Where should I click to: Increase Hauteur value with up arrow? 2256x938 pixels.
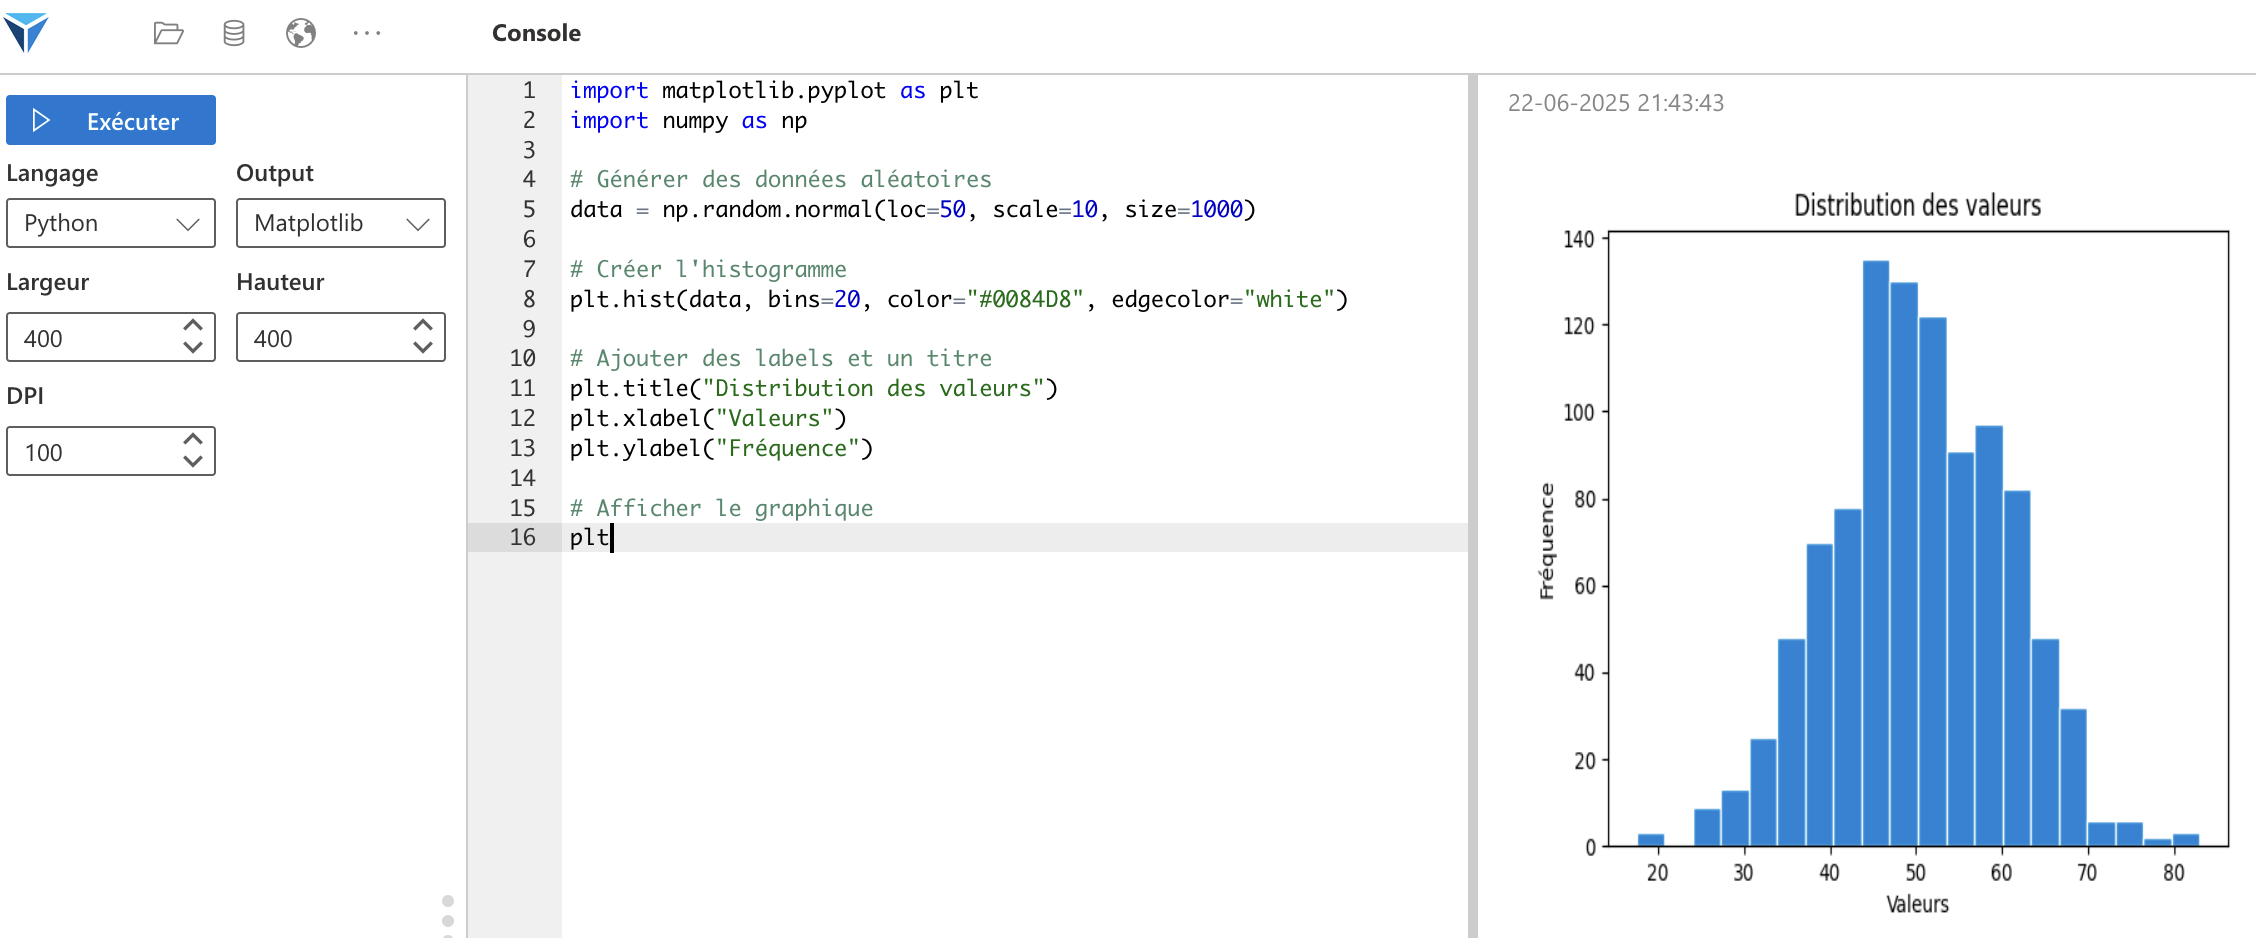pyautogui.click(x=423, y=325)
